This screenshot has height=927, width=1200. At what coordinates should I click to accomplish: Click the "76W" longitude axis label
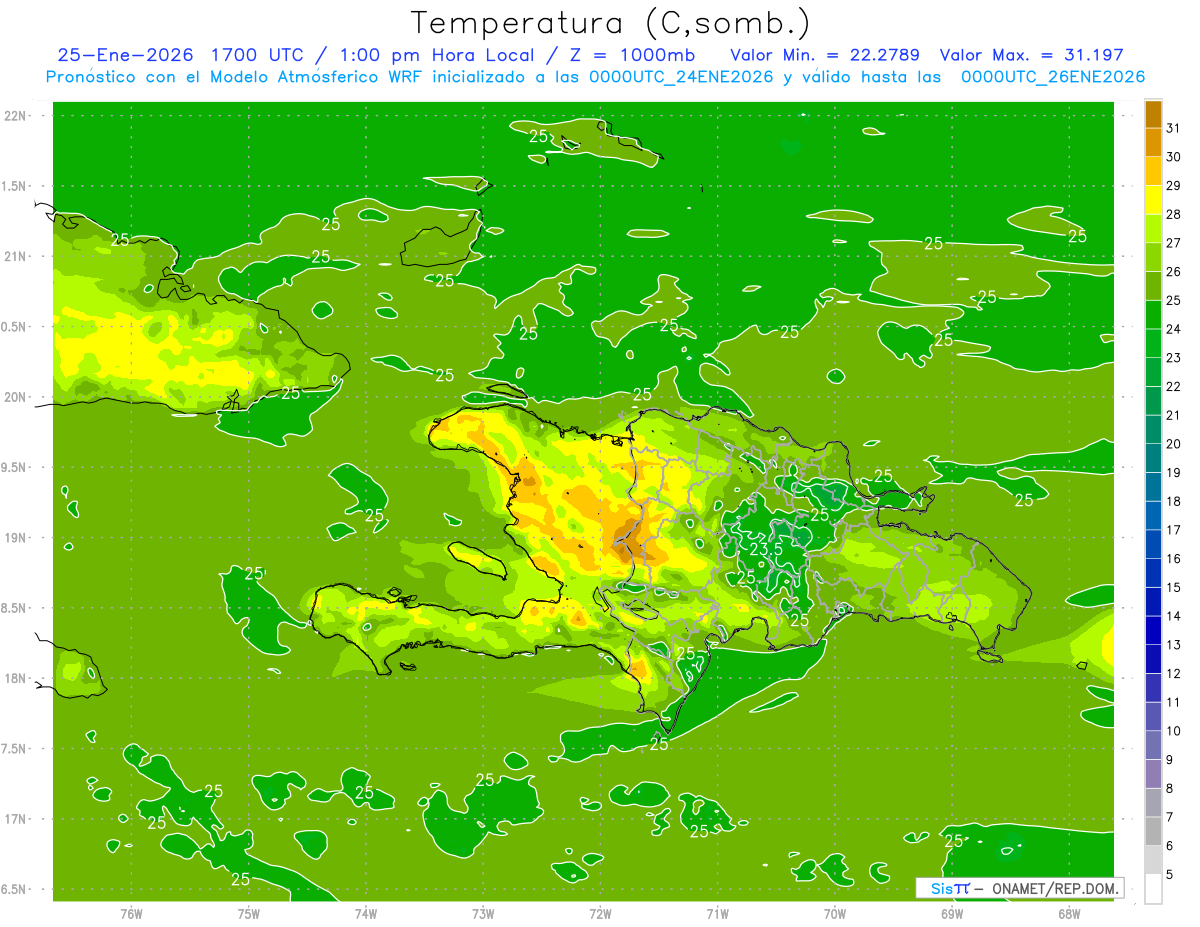pos(131,914)
